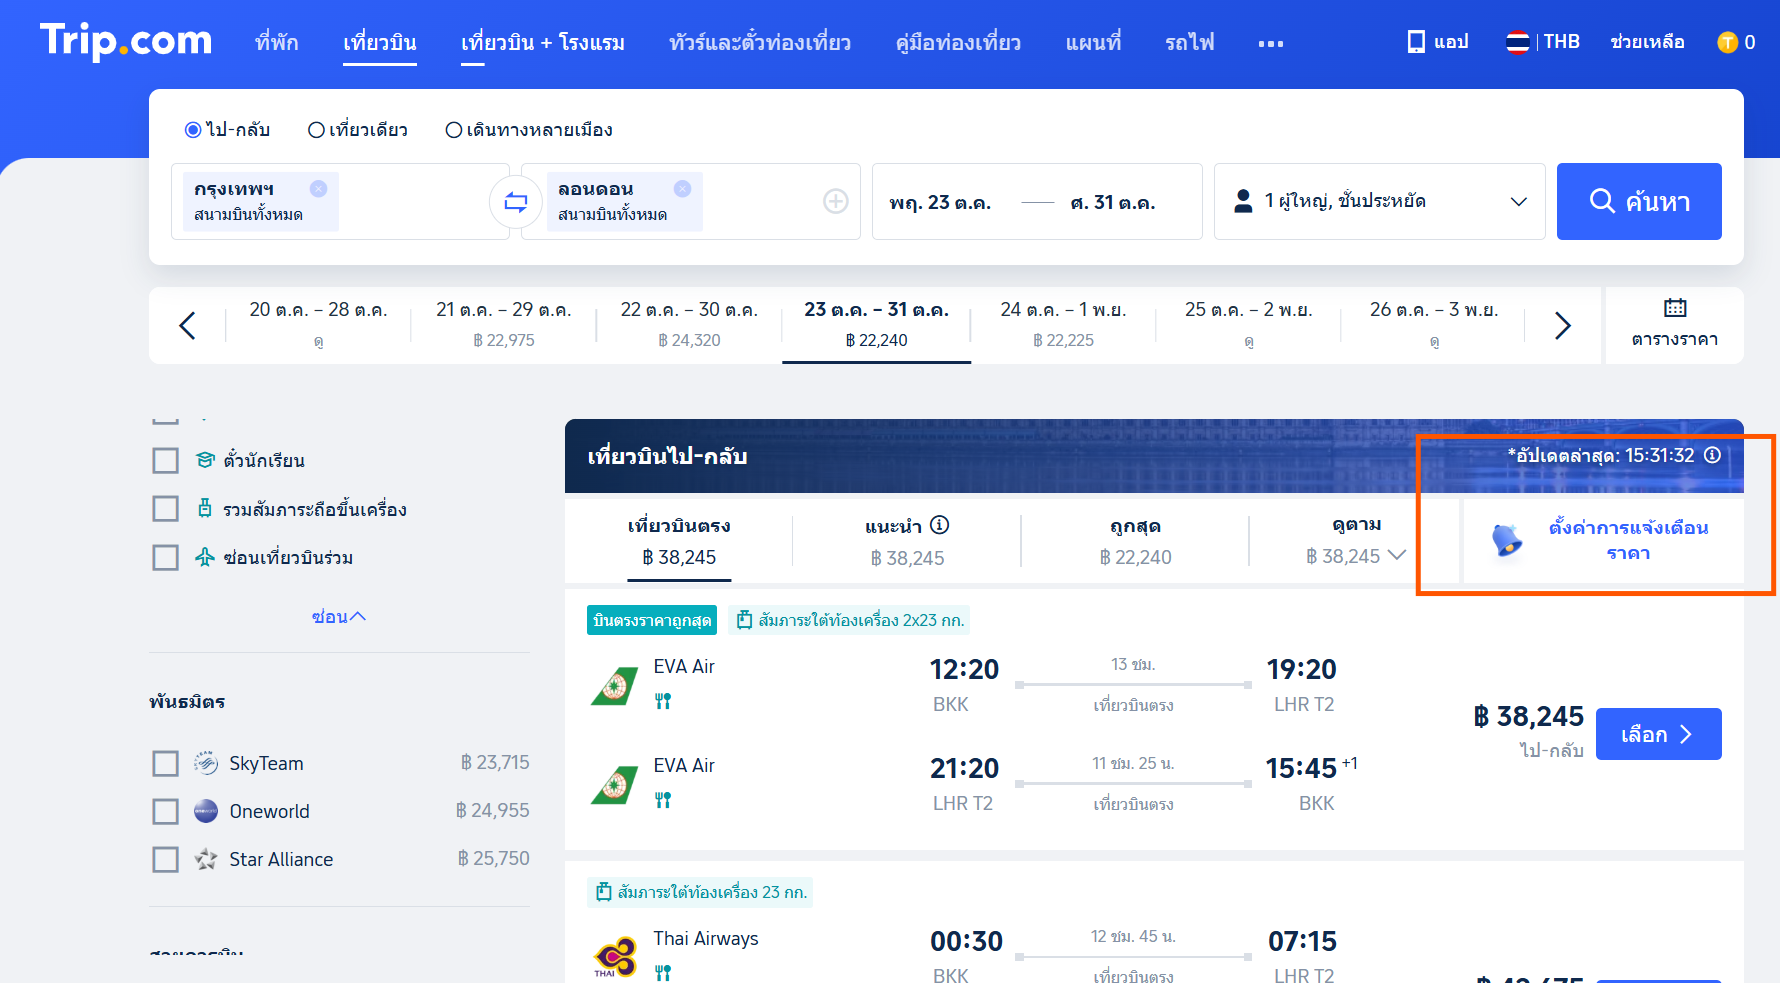This screenshot has width=1780, height=983.
Task: Open the flights plus hotels tab
Action: (542, 42)
